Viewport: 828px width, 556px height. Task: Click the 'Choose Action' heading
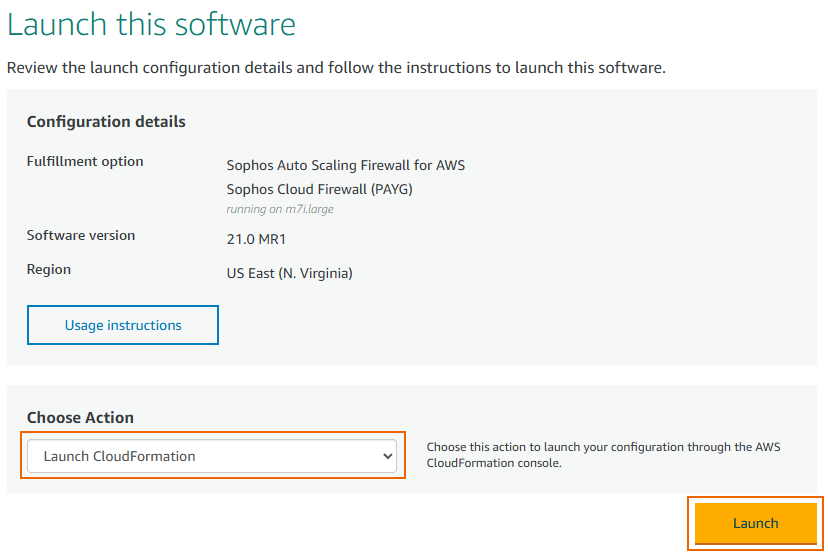pyautogui.click(x=80, y=418)
